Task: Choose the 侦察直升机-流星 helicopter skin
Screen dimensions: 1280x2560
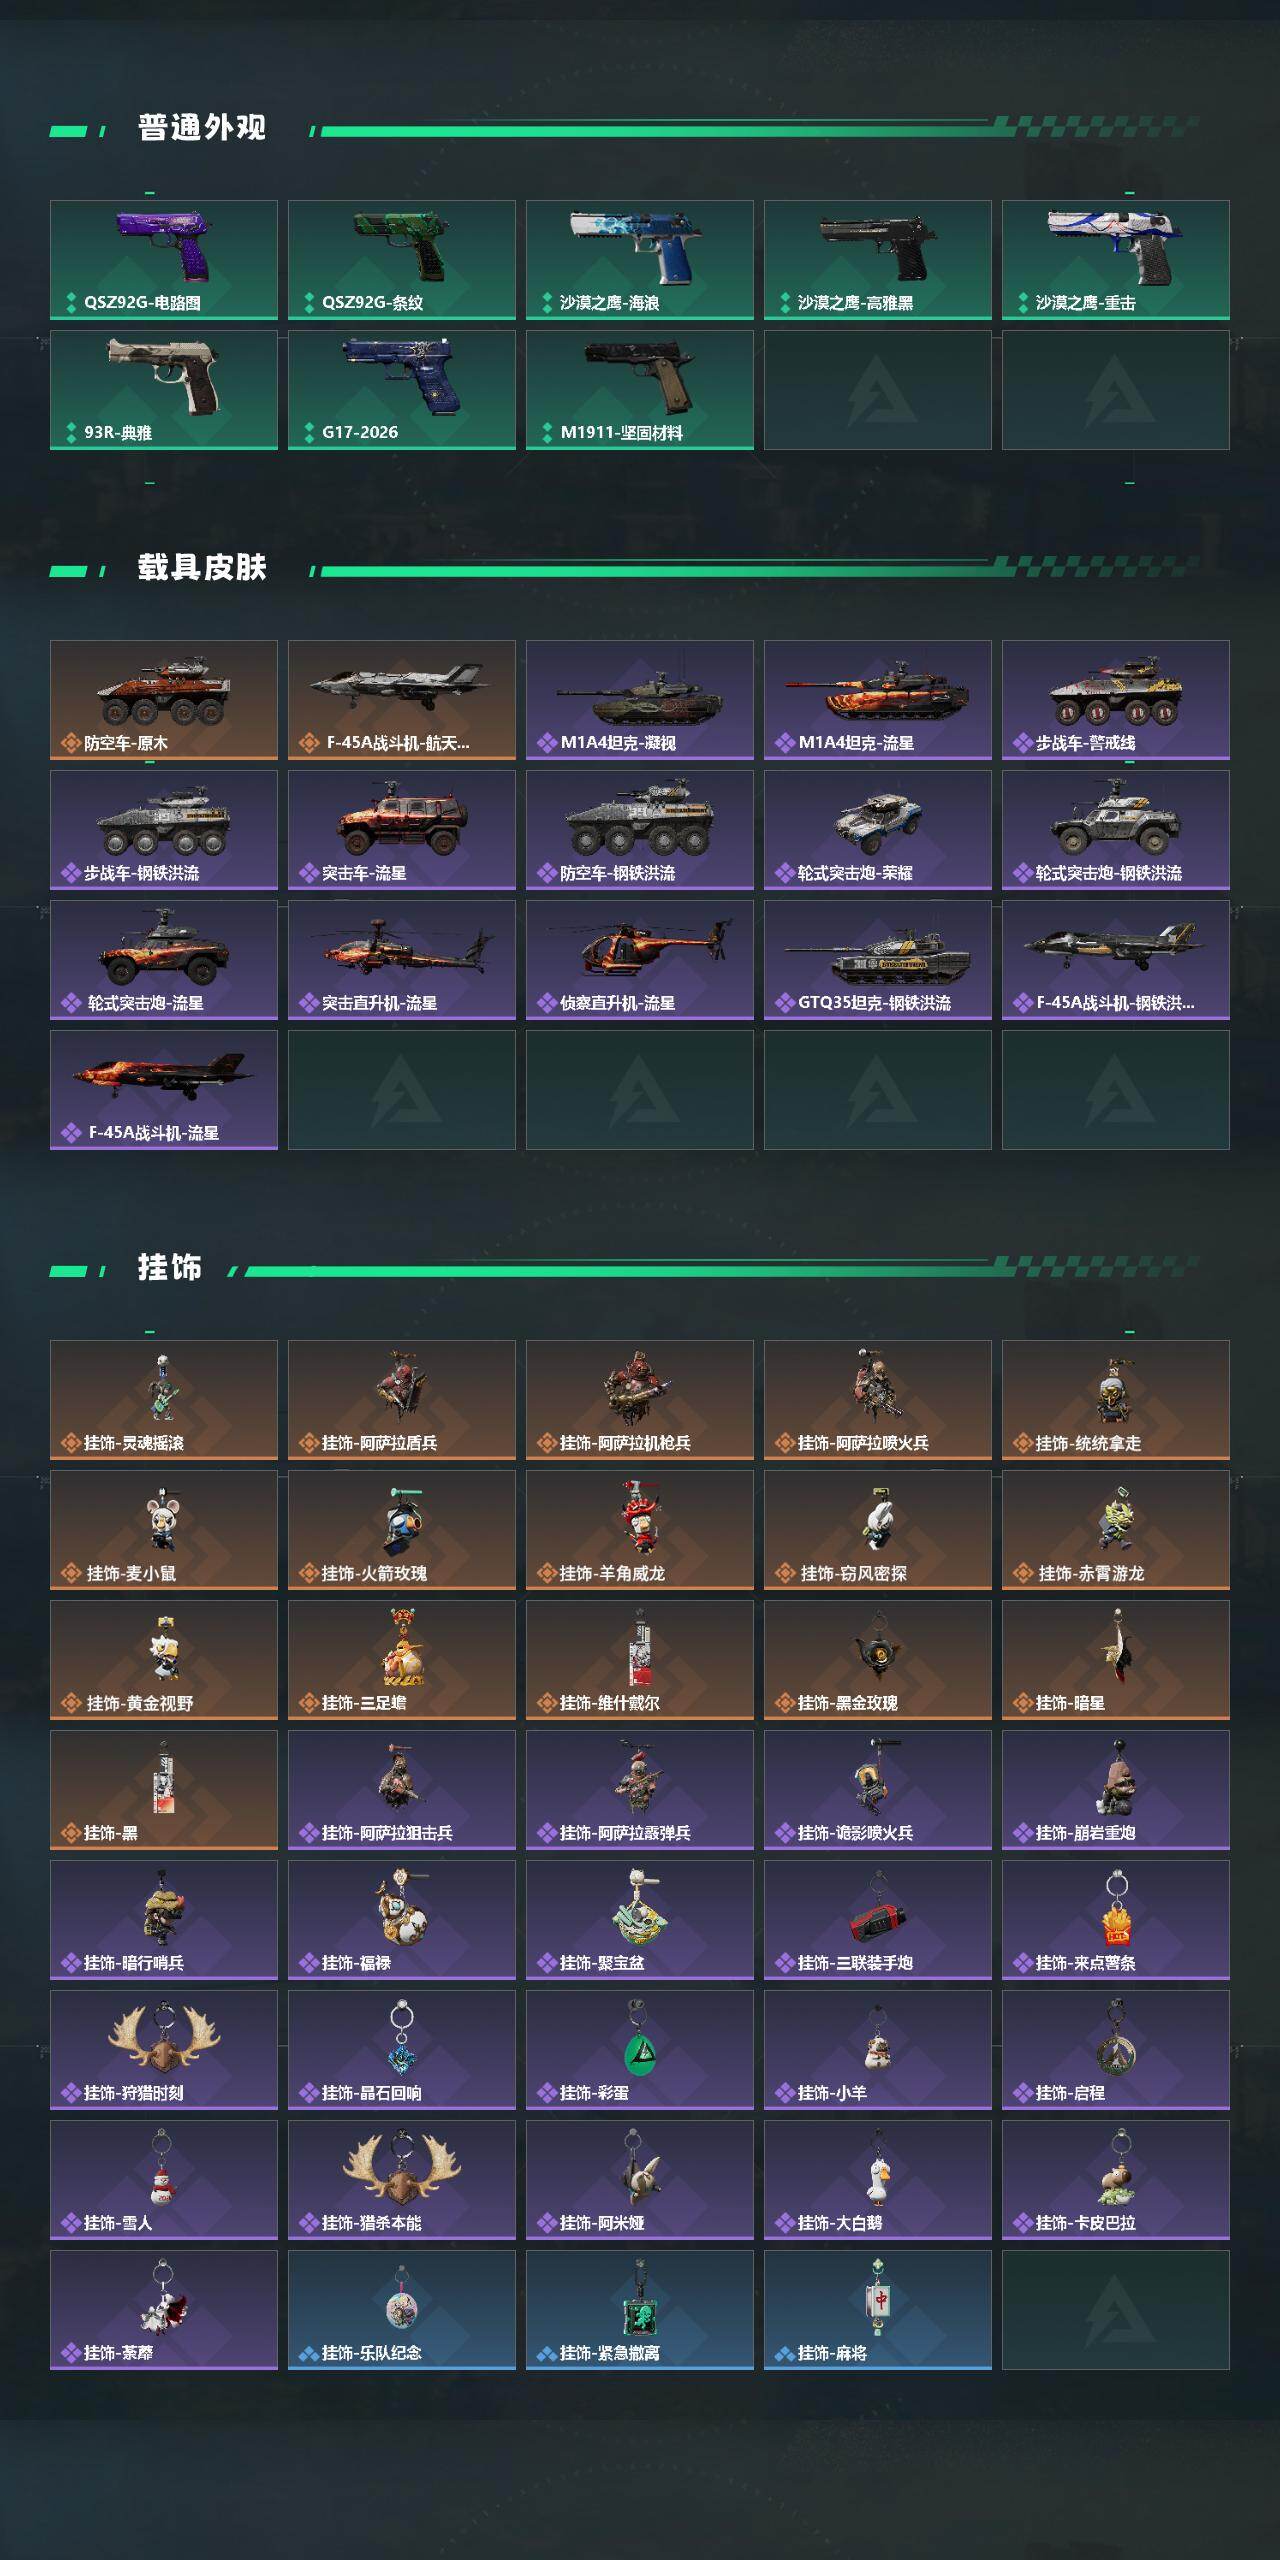Action: 640,960
